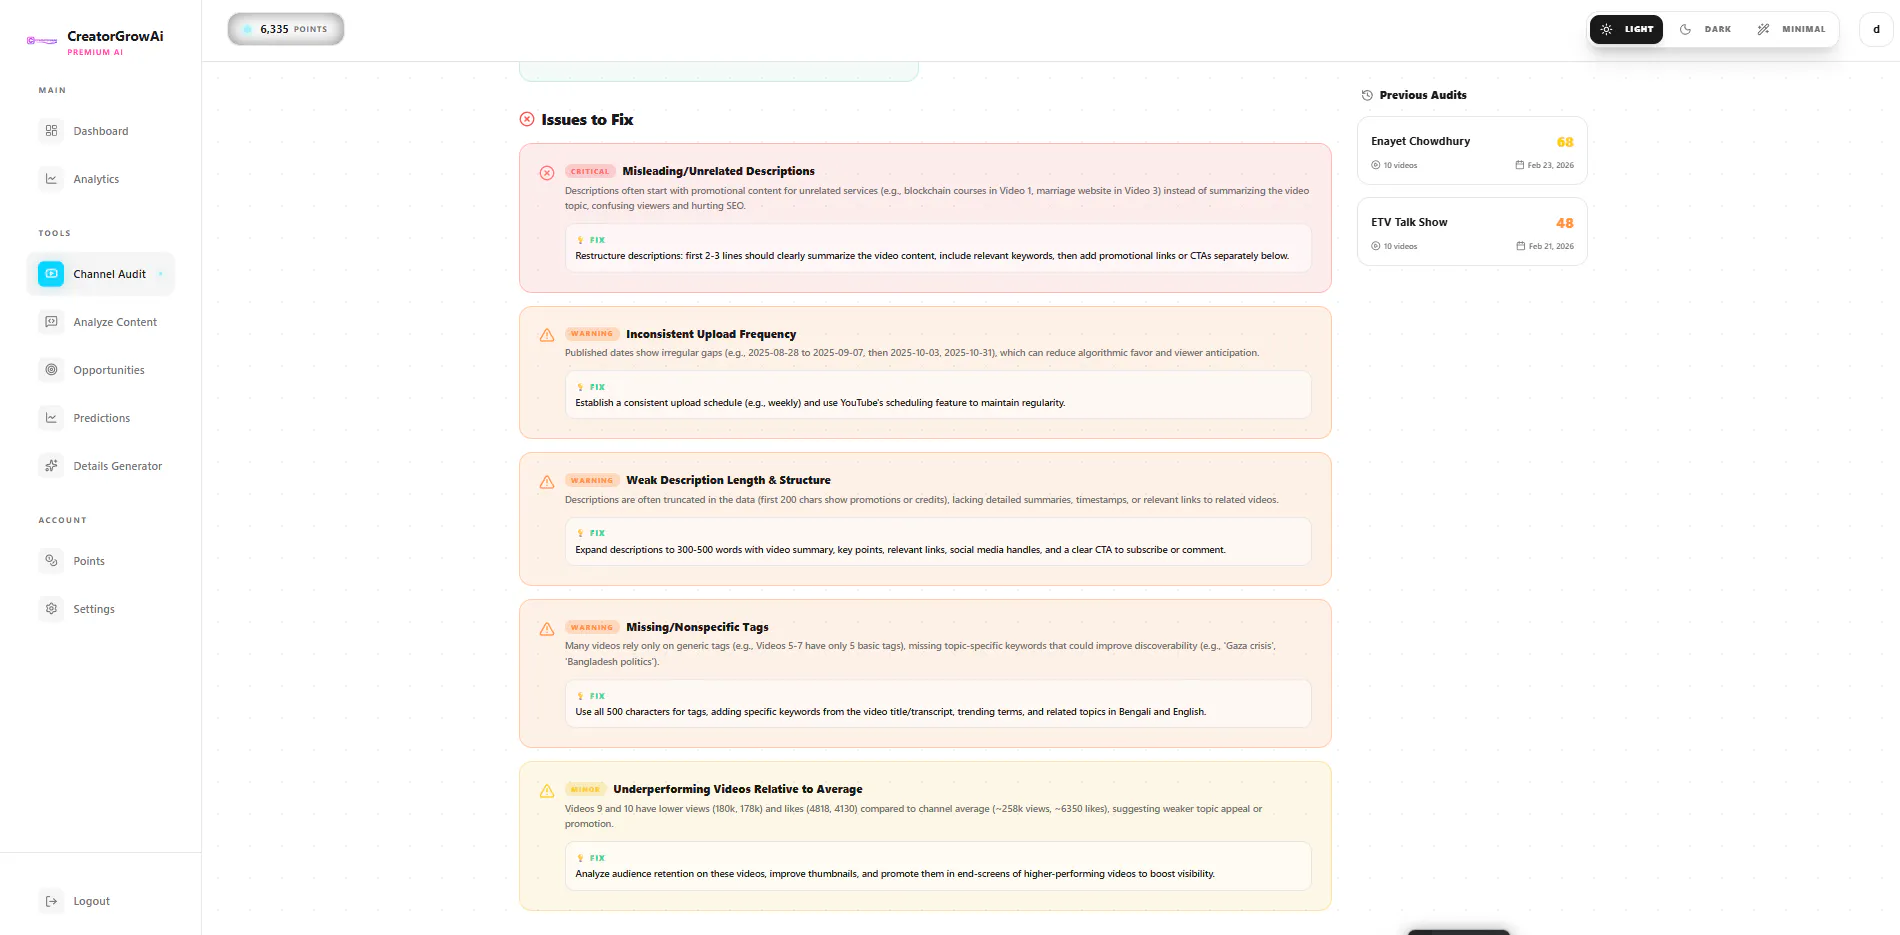Open Details Generator sparkle icon

(x=51, y=466)
